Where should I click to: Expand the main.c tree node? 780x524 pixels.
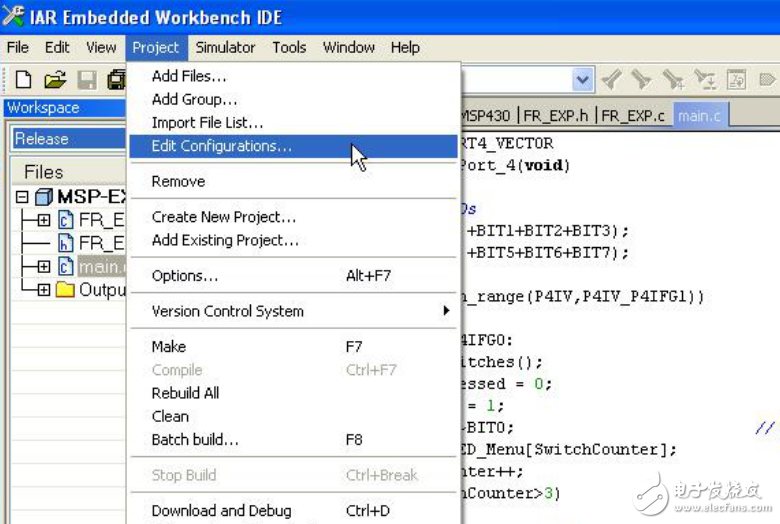[x=43, y=267]
